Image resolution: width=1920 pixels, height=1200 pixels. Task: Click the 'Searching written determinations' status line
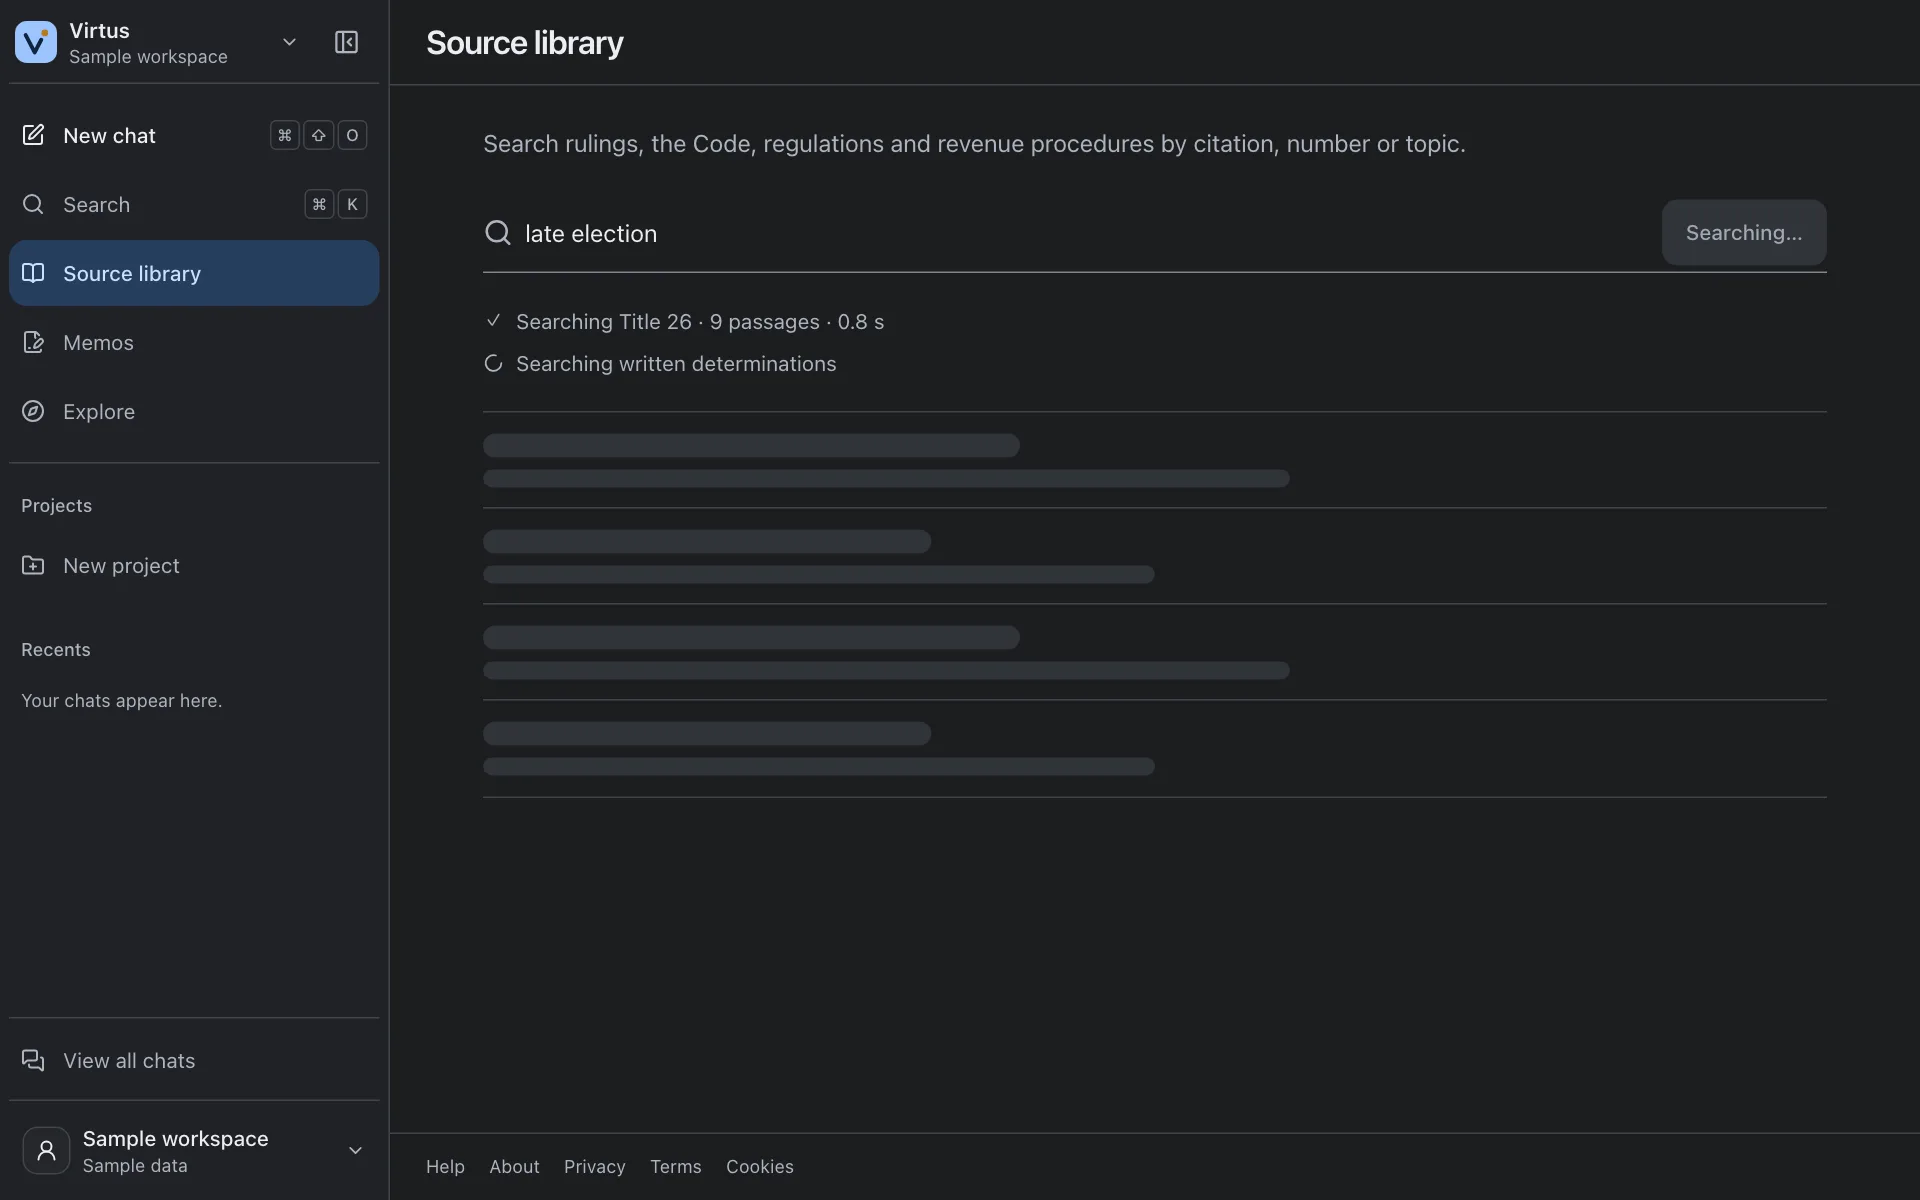point(676,364)
